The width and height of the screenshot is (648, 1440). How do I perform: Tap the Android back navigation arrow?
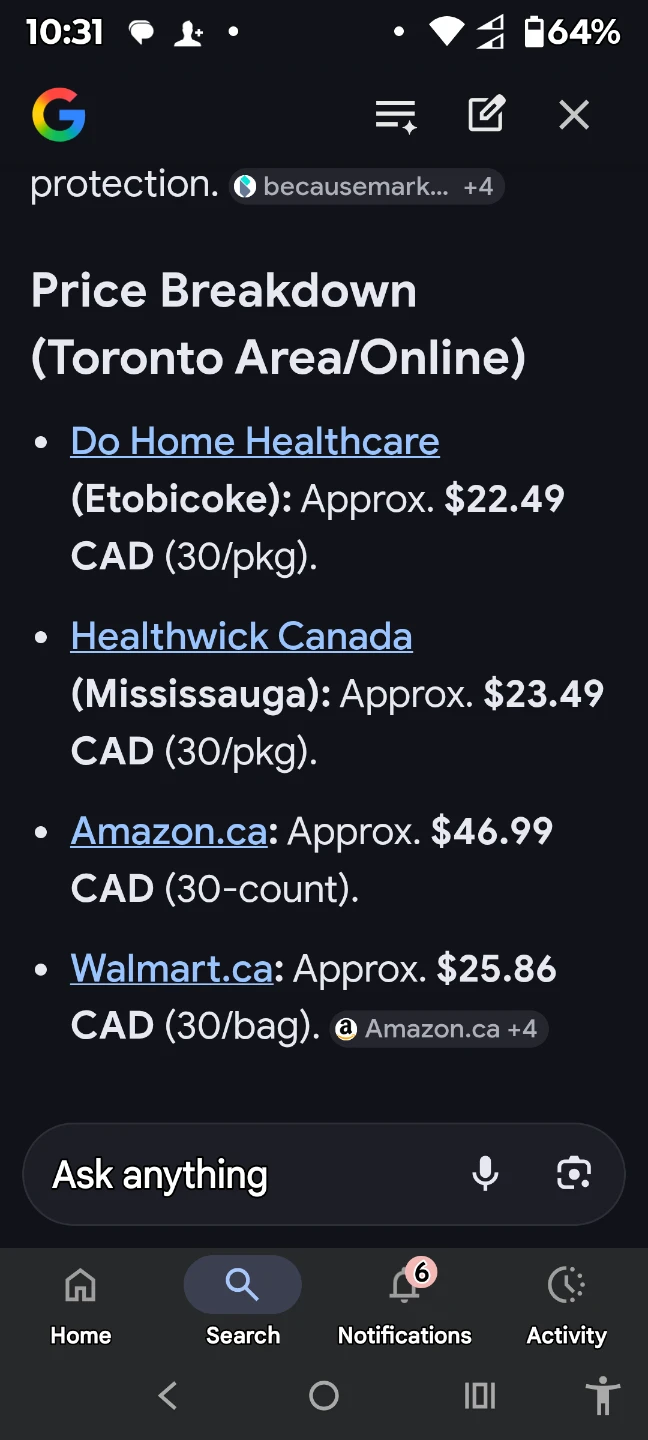[x=168, y=1395]
